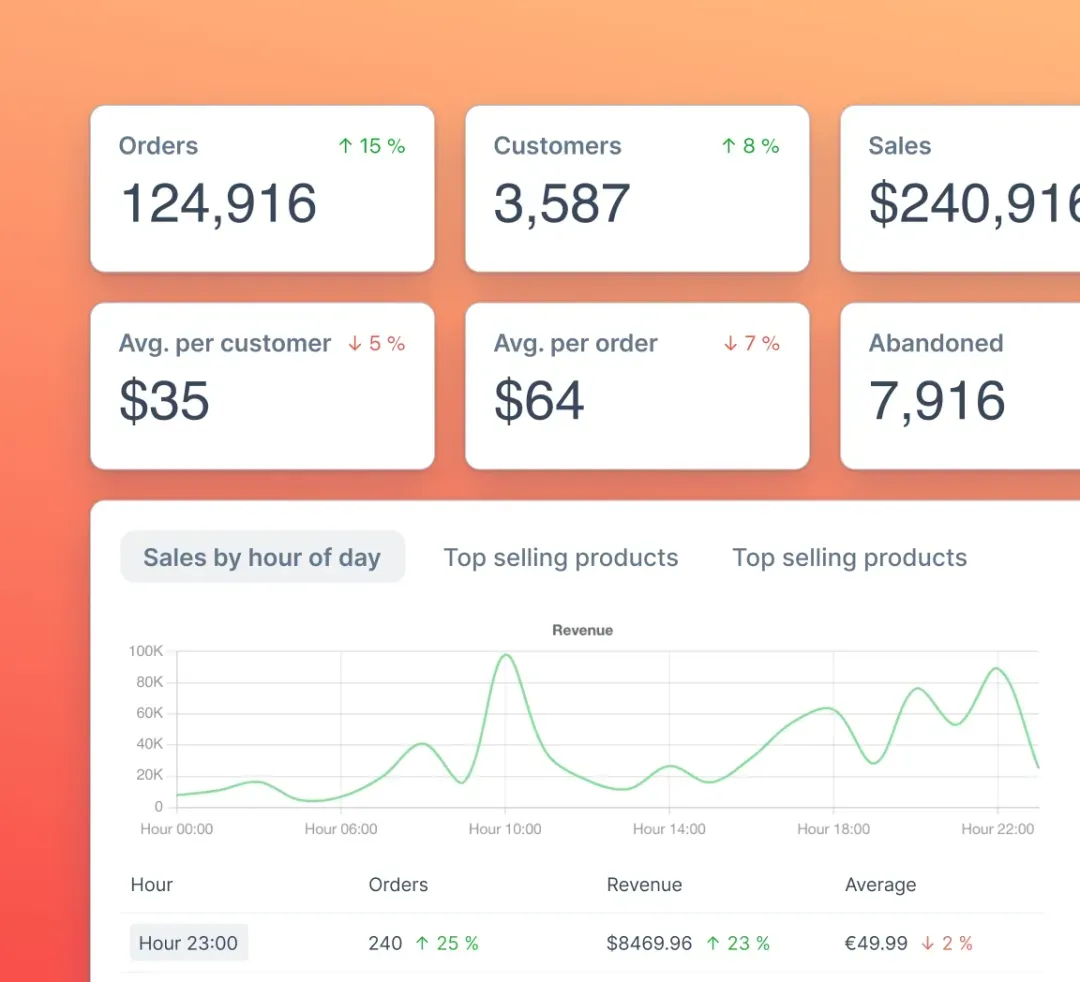Open the Abandoned card showing 7,916
The height and width of the screenshot is (982, 1080).
(x=960, y=386)
